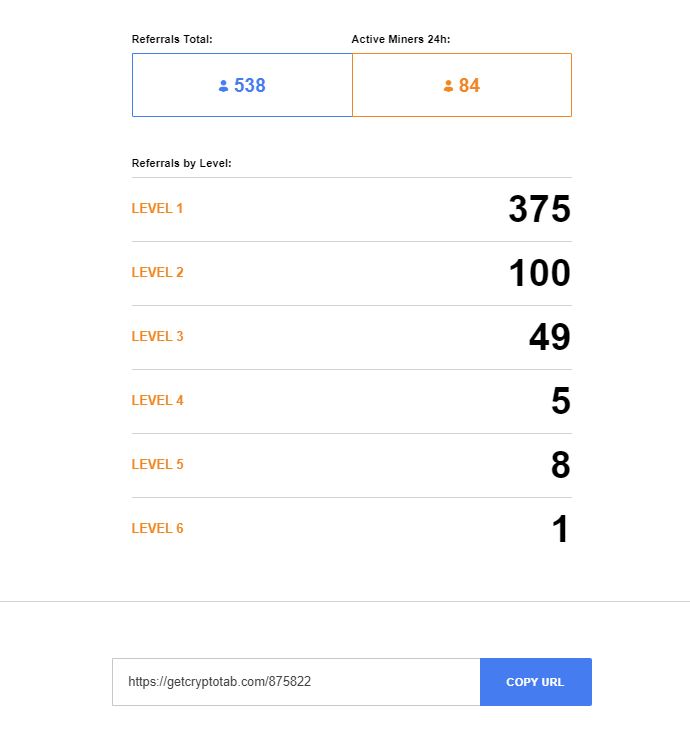Image resolution: width=690 pixels, height=730 pixels.
Task: Click the LEVEL 1 label
Action: click(x=158, y=209)
